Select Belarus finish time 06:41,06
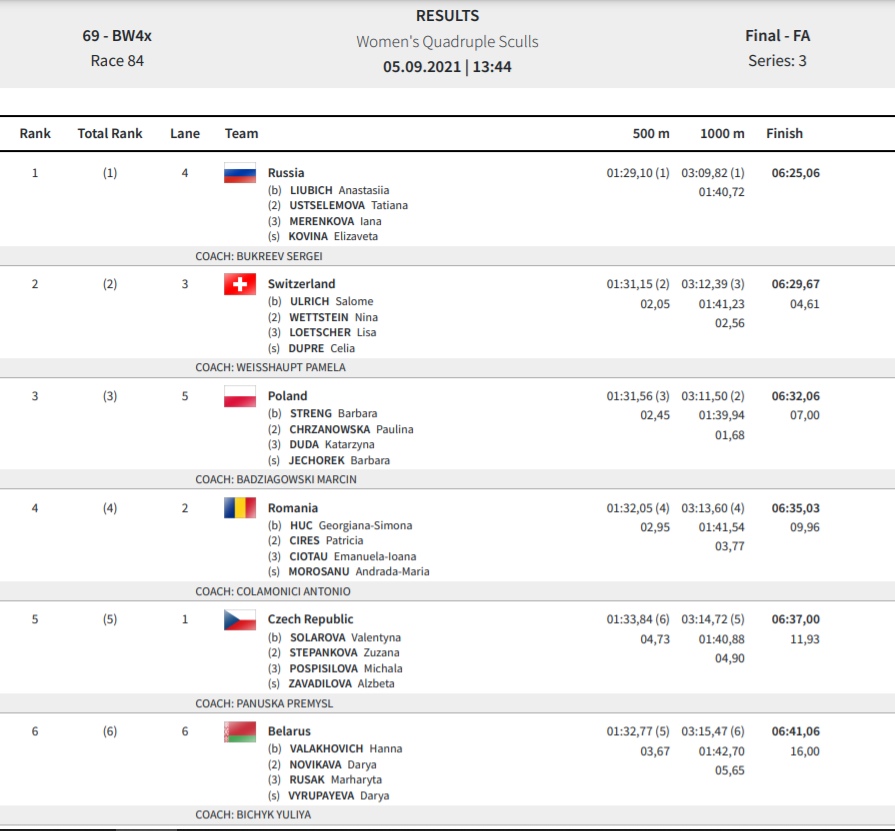The image size is (895, 831). coord(796,731)
